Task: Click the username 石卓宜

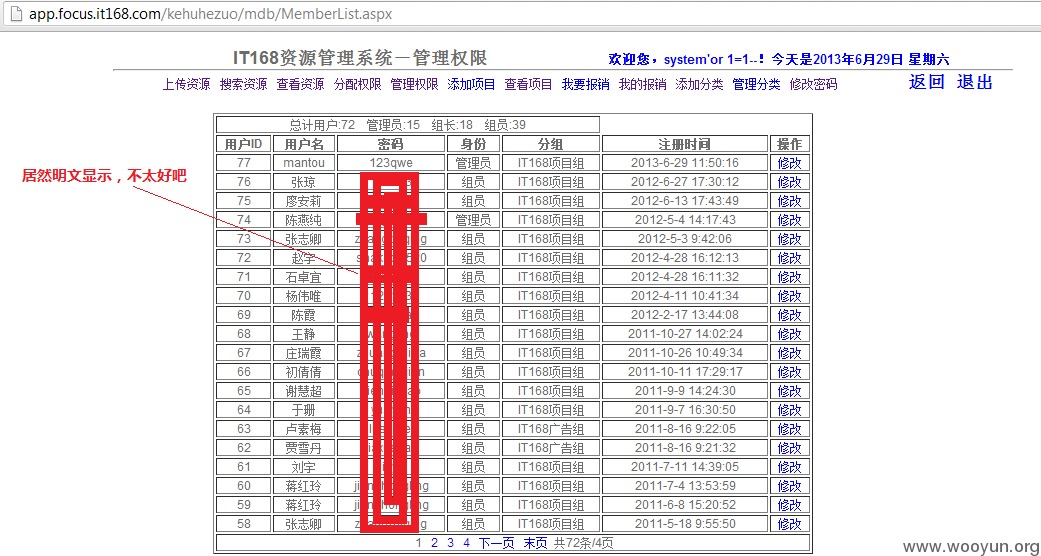Action: (304, 277)
